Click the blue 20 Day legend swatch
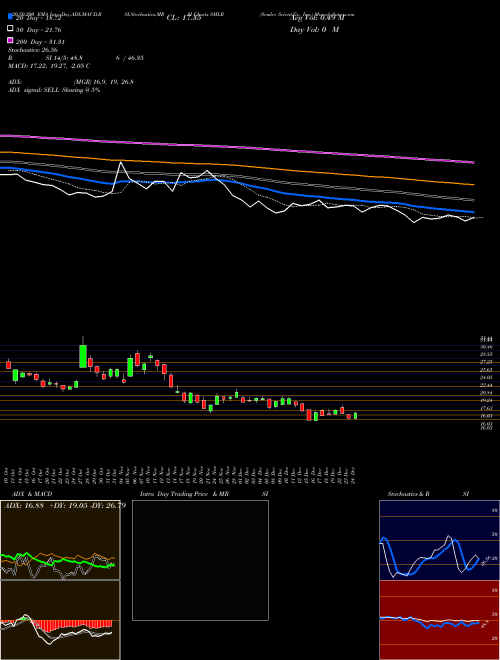Image resolution: width=500 pixels, height=660 pixels. [x=10, y=16]
